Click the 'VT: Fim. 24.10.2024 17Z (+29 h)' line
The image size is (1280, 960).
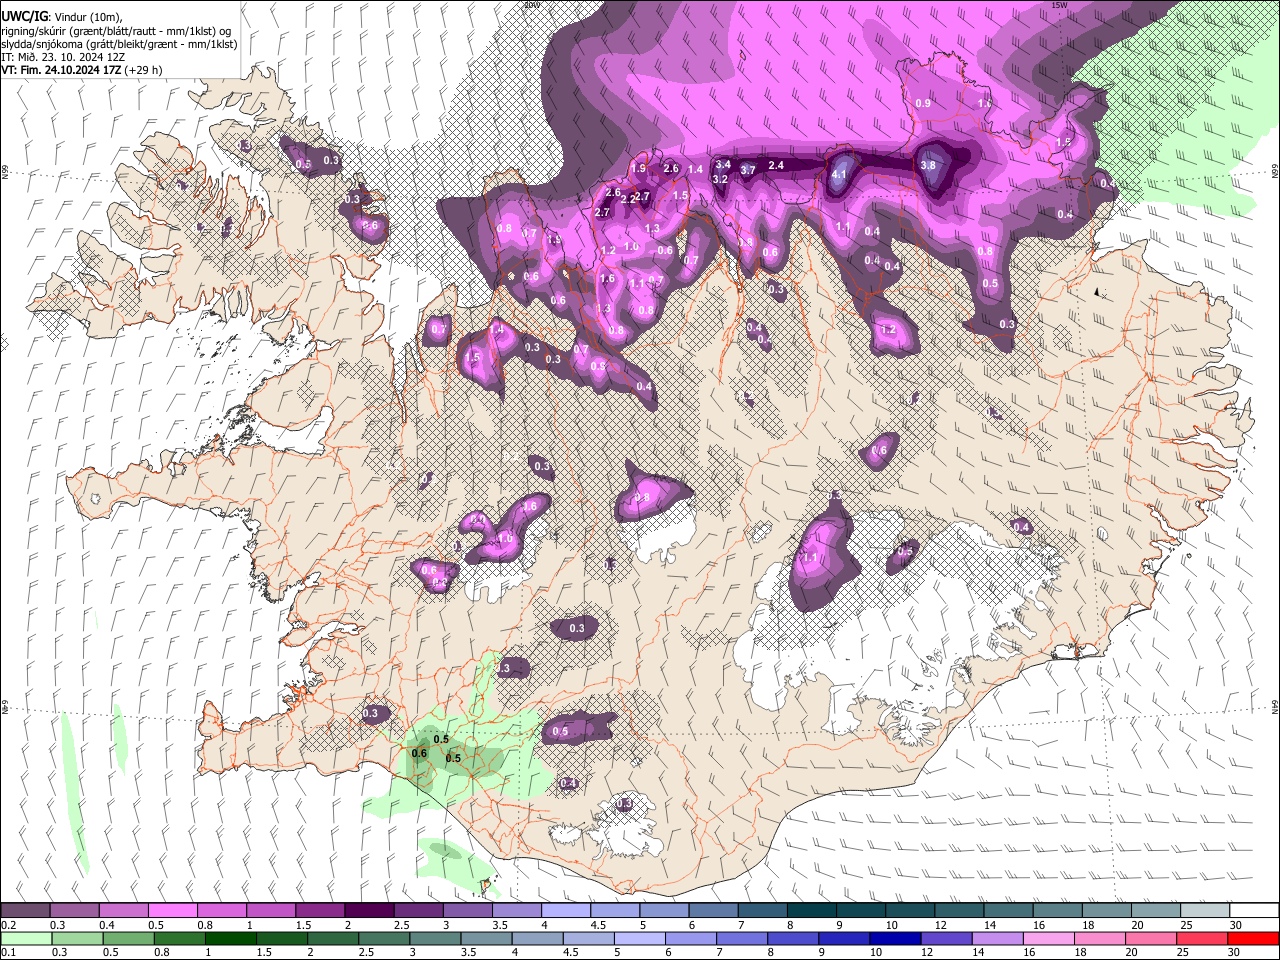(82, 70)
